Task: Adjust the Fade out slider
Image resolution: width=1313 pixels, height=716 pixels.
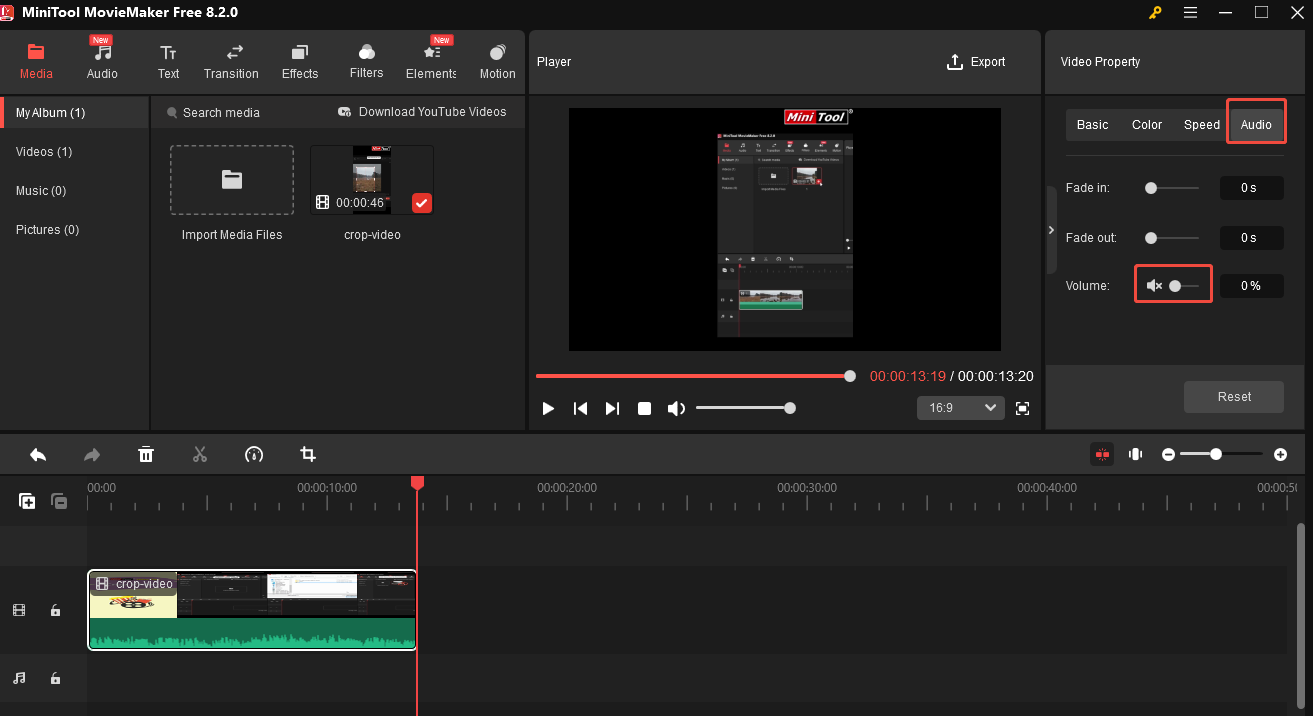Action: point(1172,238)
